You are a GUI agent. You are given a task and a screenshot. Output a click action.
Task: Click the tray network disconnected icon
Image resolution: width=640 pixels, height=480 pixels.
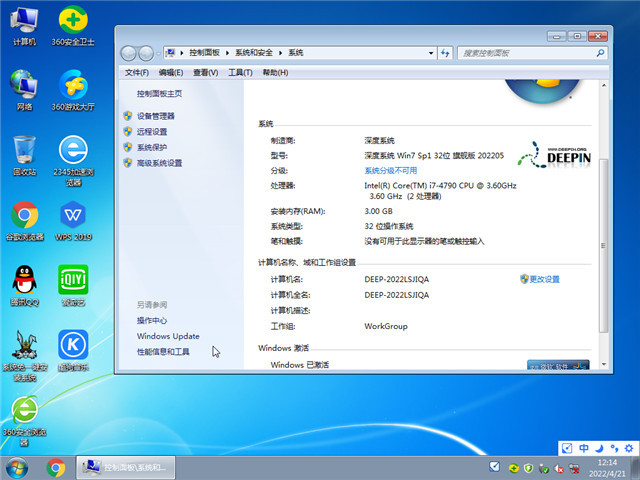(574, 468)
